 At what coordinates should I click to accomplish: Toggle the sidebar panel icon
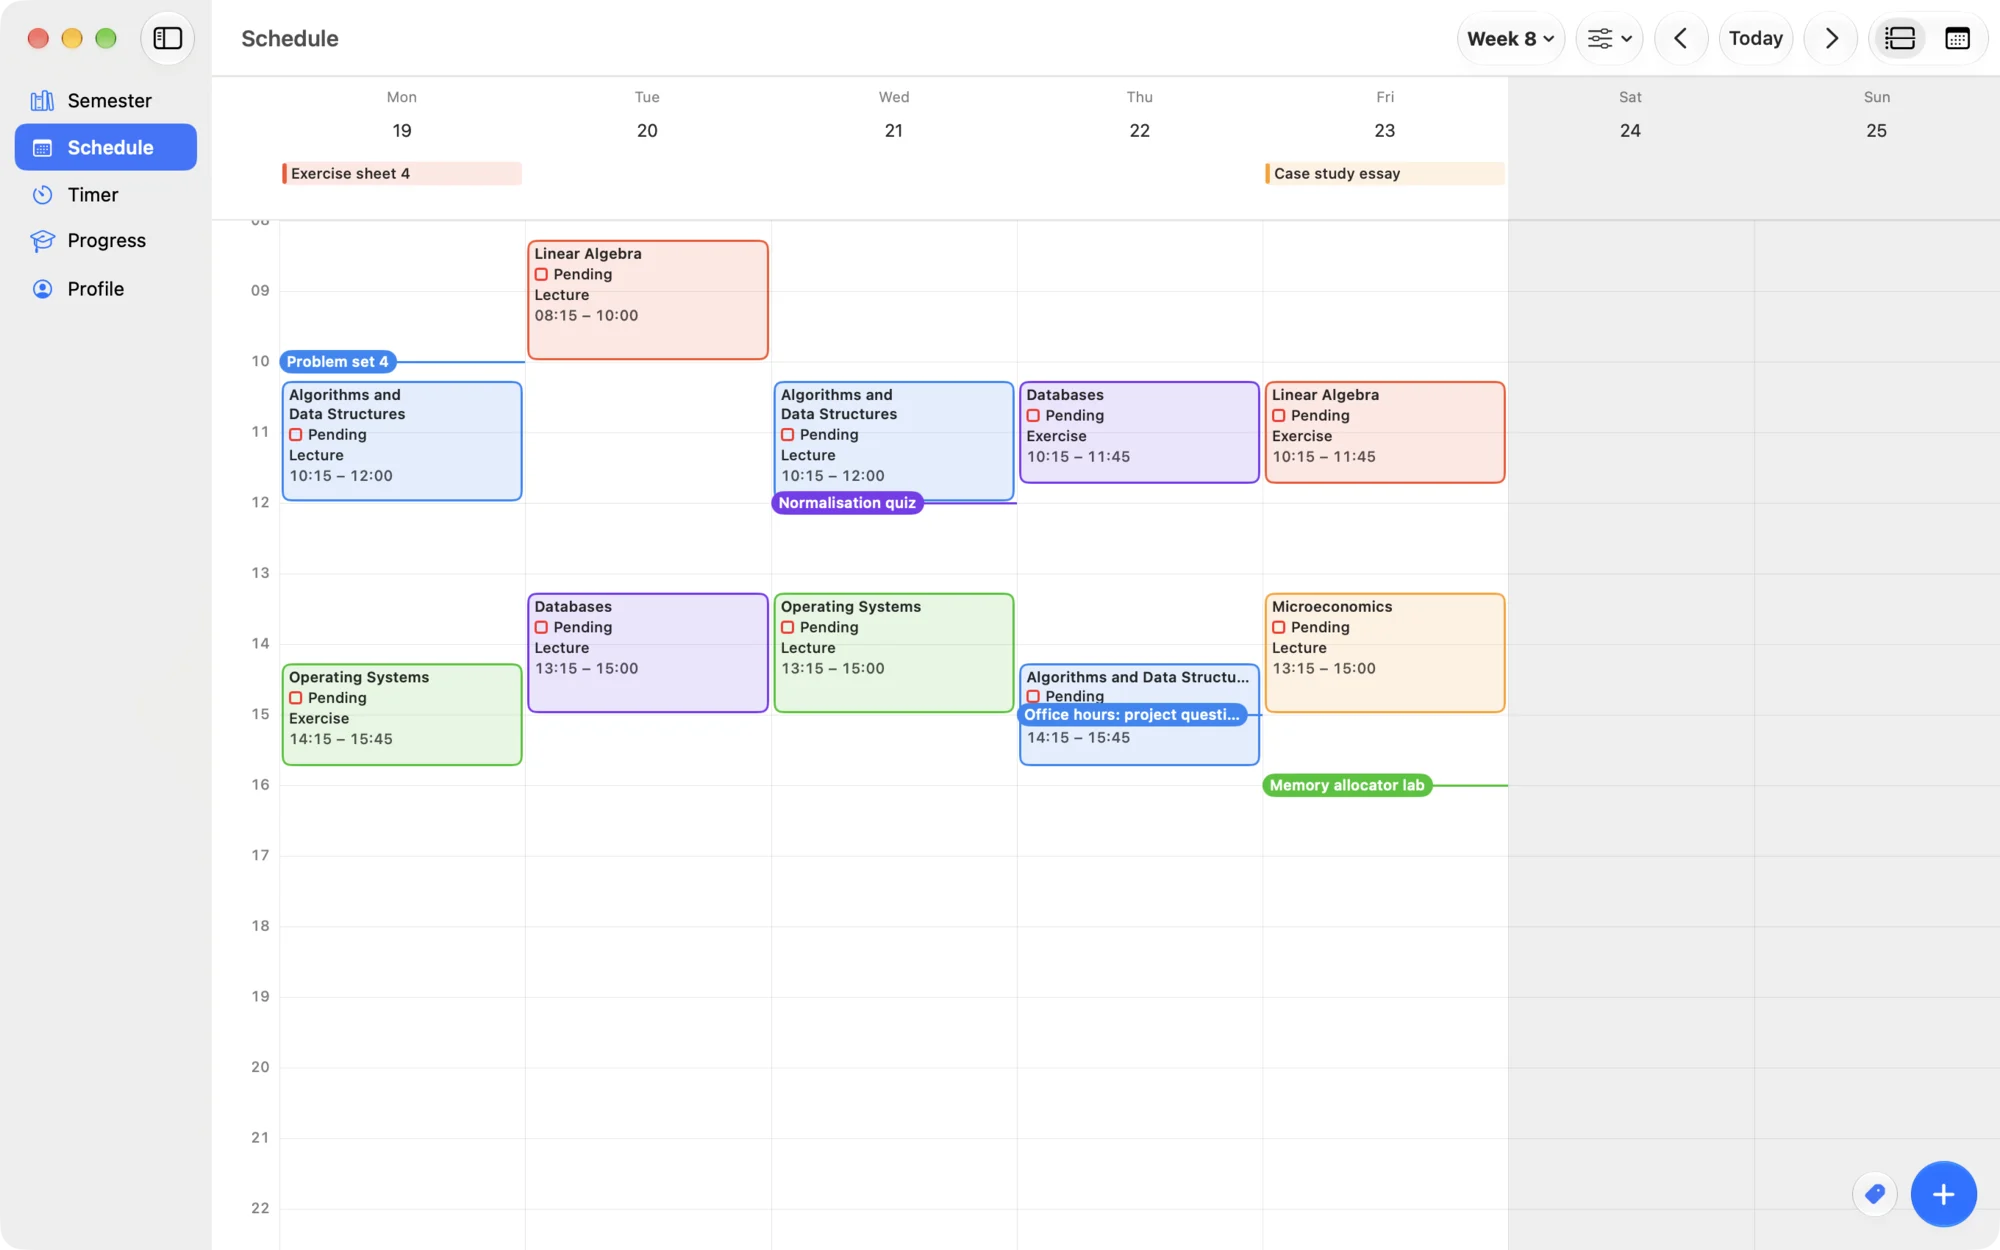168,38
